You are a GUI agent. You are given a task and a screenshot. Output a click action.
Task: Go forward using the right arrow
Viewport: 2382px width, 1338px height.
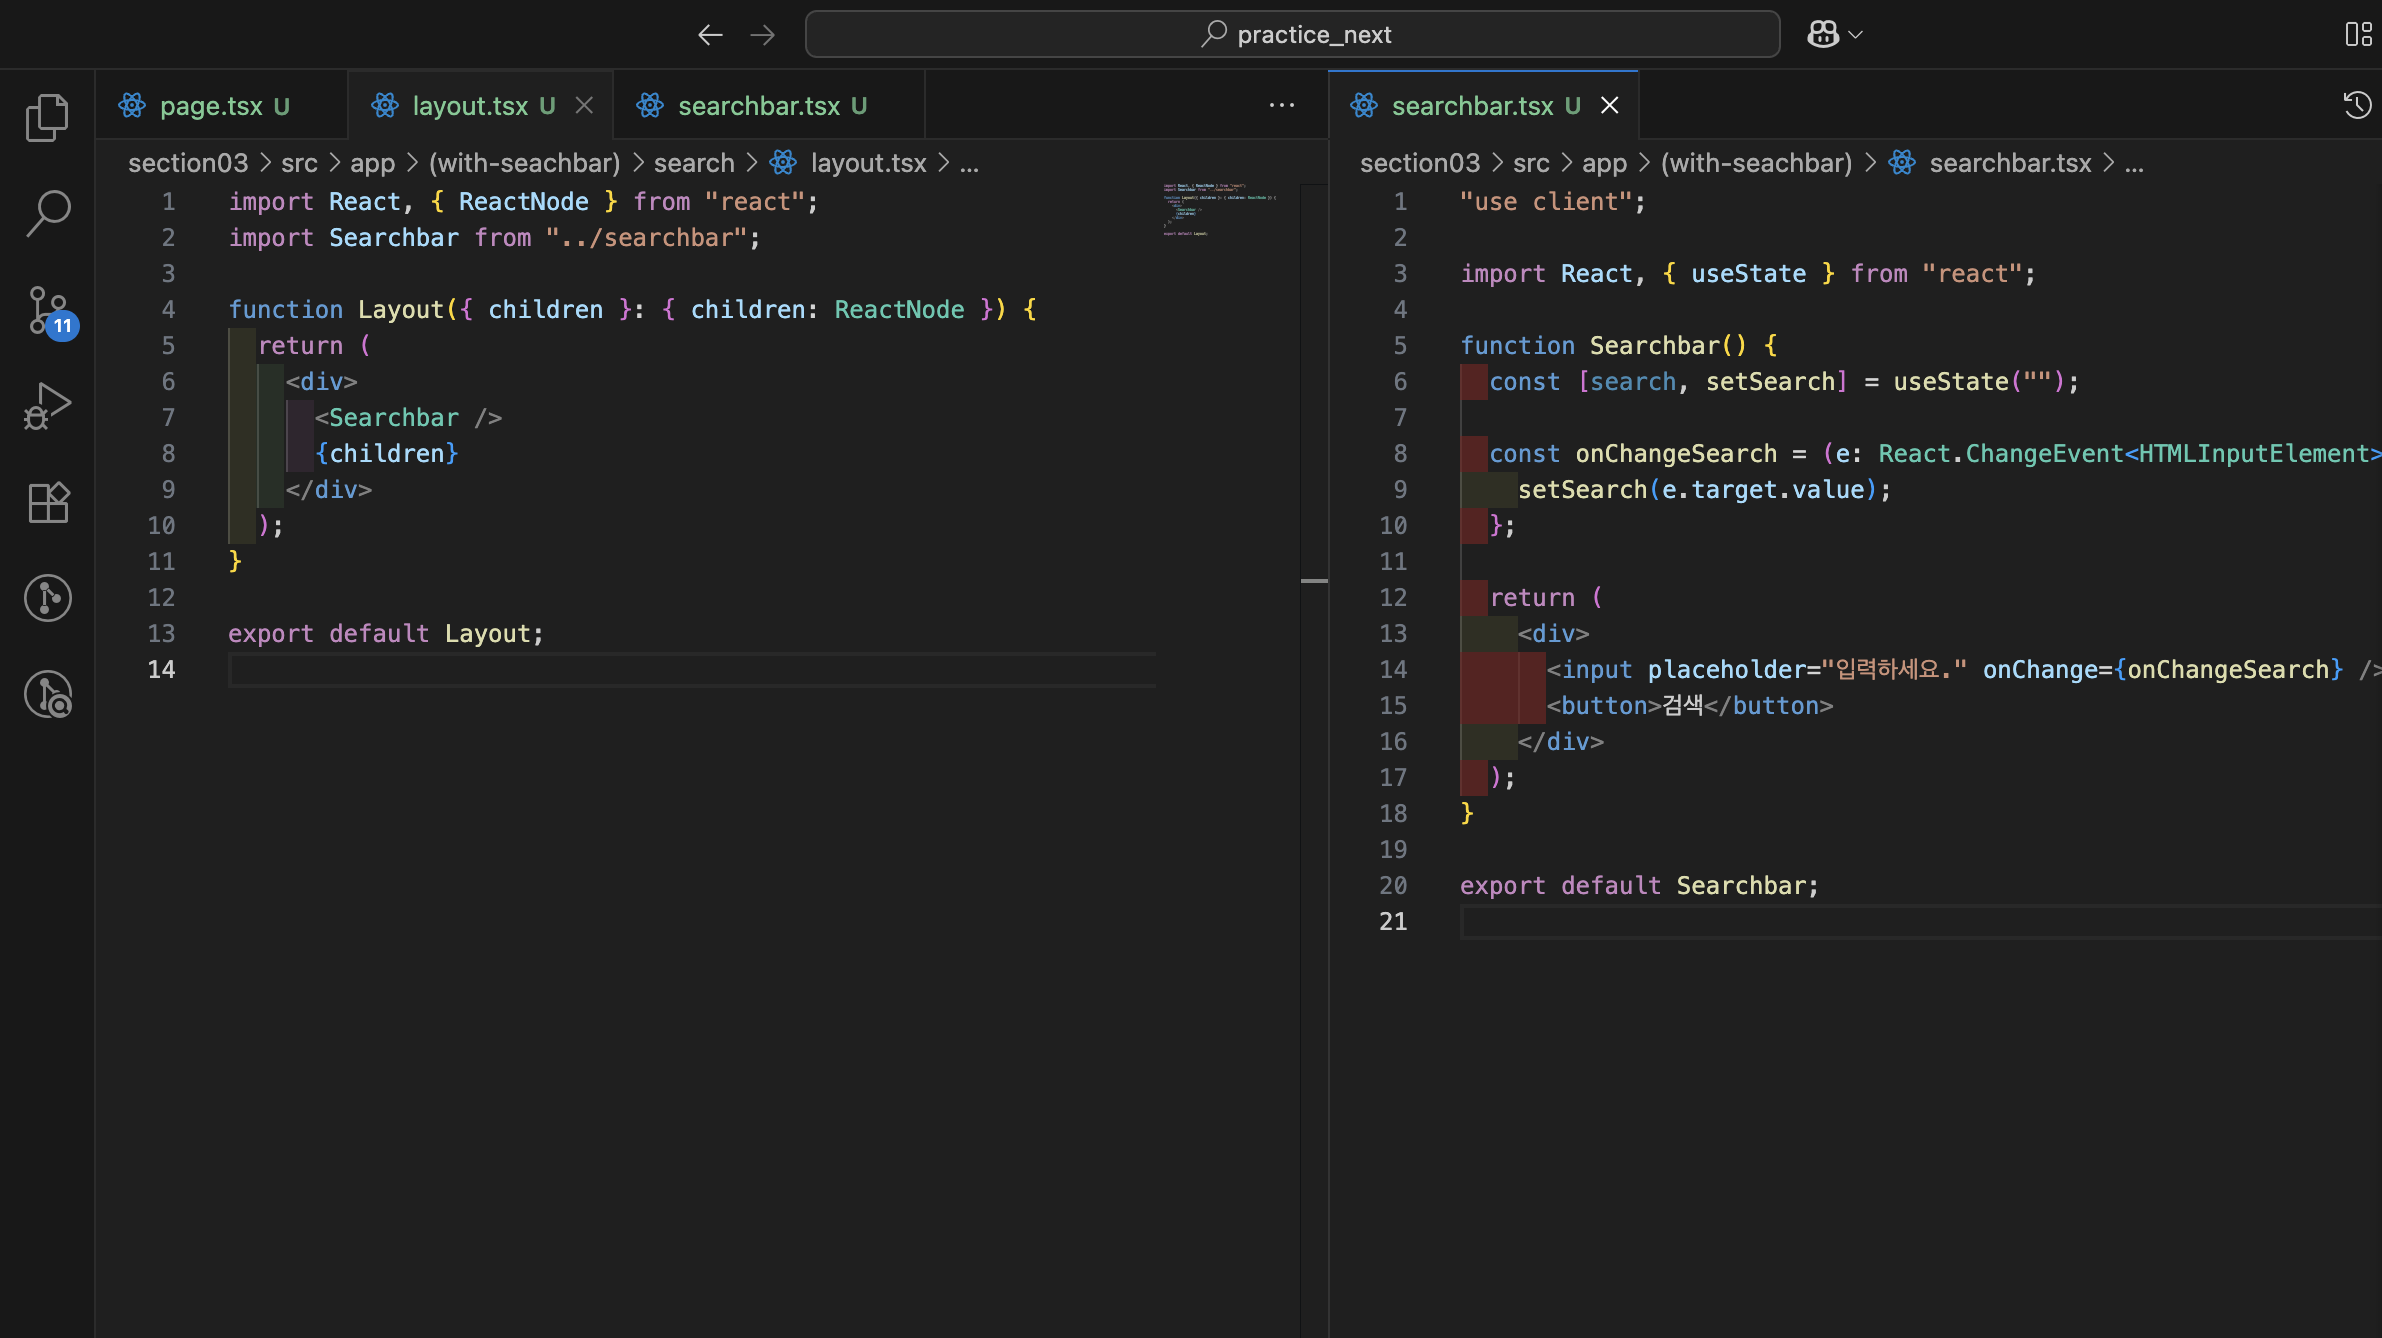[762, 35]
